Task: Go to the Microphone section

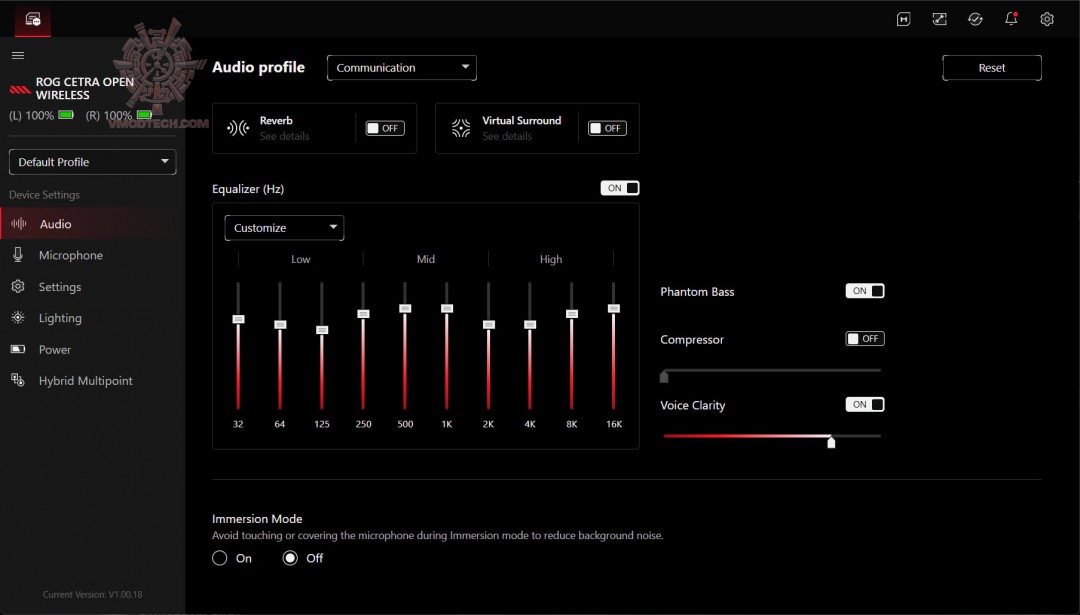Action: click(x=92, y=255)
